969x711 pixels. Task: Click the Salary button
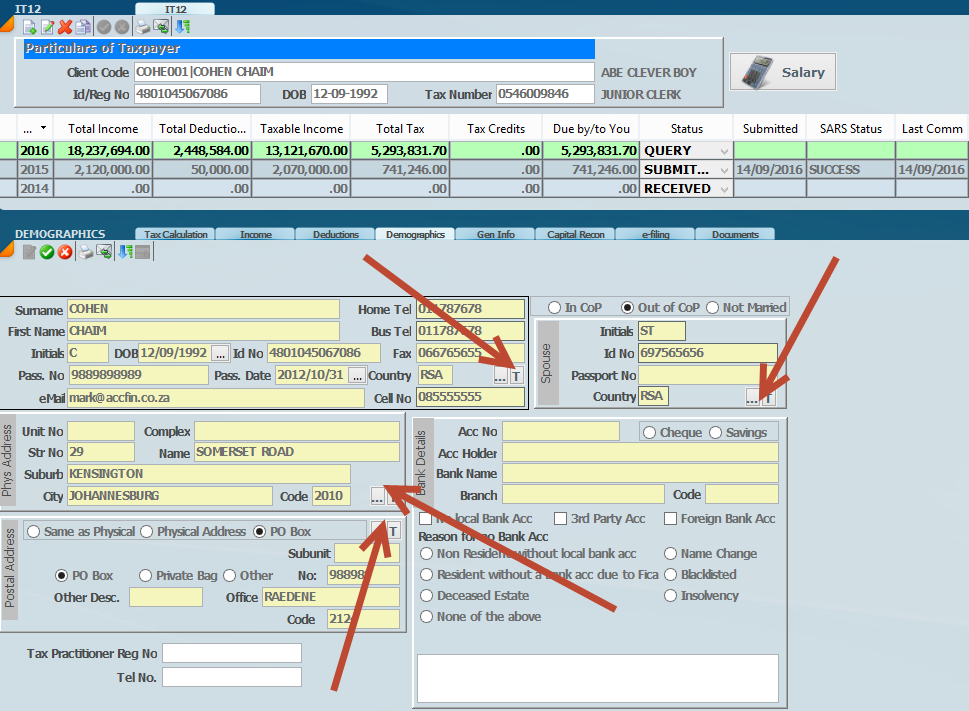(x=783, y=72)
